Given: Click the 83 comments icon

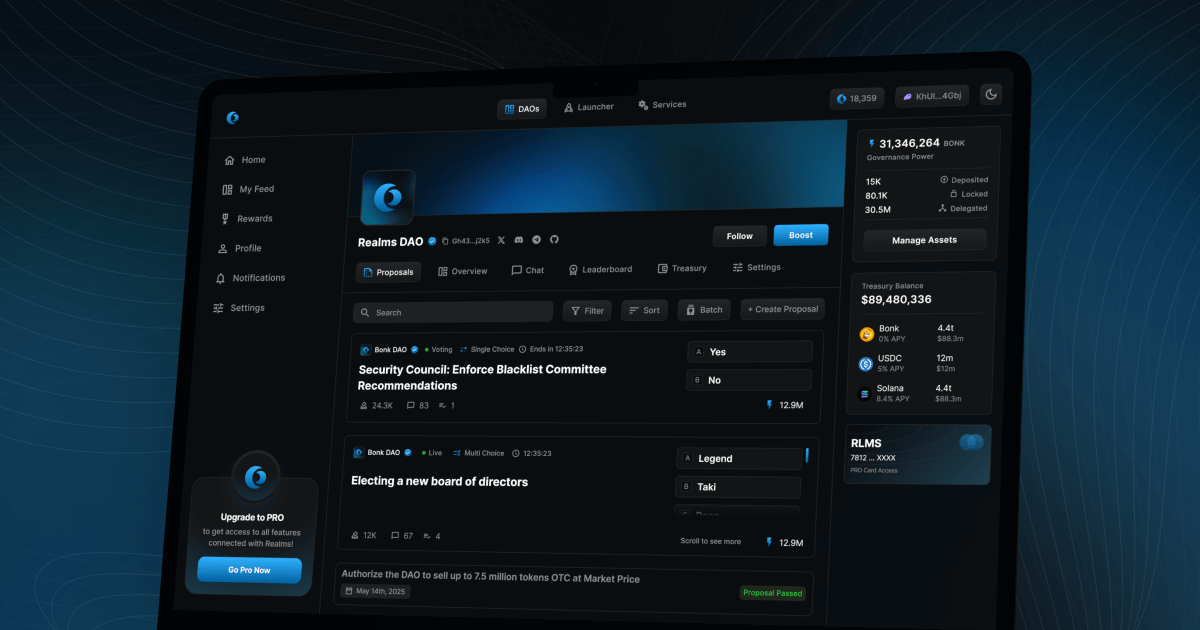Looking at the screenshot, I should (410, 406).
